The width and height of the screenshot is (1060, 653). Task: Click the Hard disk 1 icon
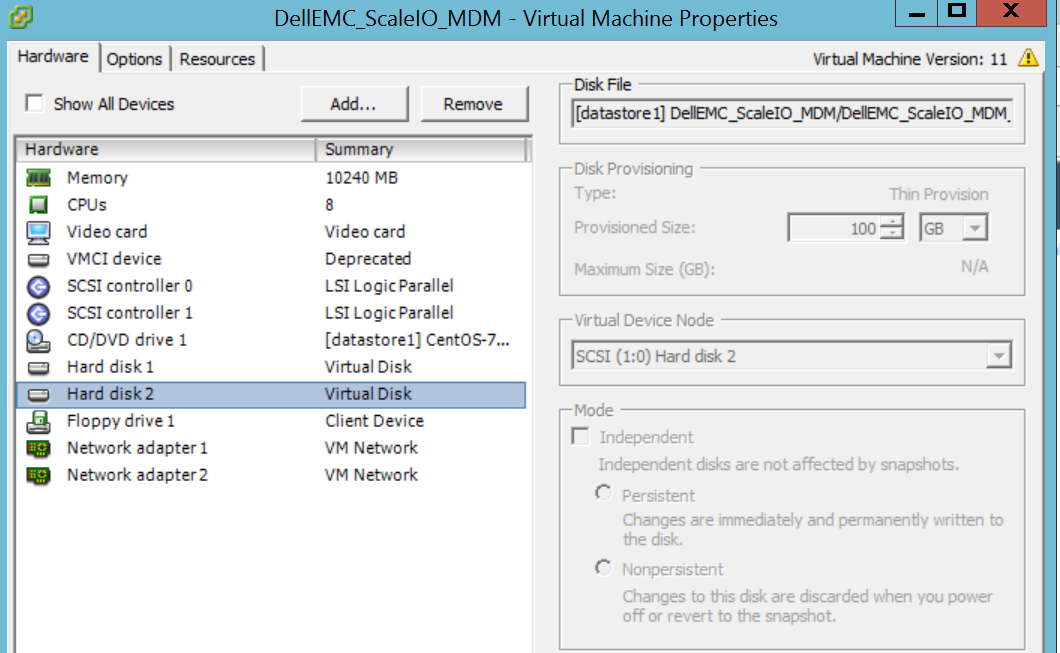(x=39, y=368)
